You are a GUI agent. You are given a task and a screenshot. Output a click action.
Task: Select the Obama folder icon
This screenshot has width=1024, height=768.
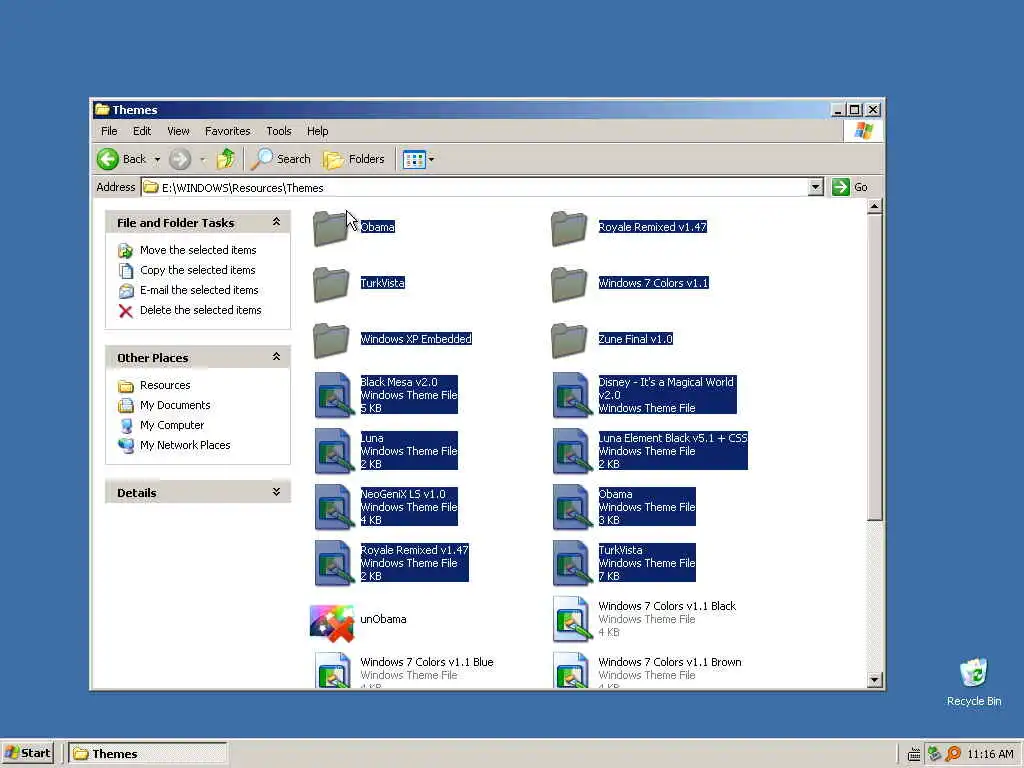(x=331, y=228)
